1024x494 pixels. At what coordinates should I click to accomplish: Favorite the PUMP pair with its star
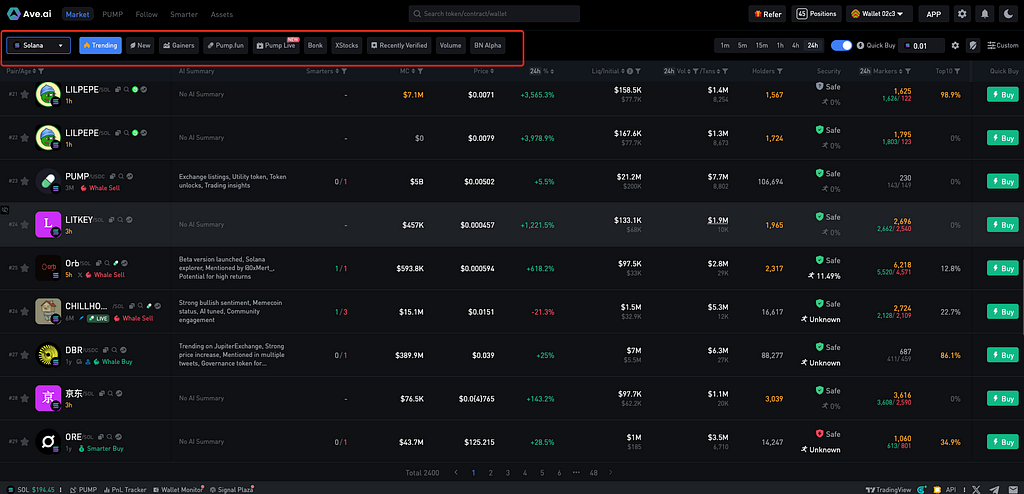[x=24, y=181]
